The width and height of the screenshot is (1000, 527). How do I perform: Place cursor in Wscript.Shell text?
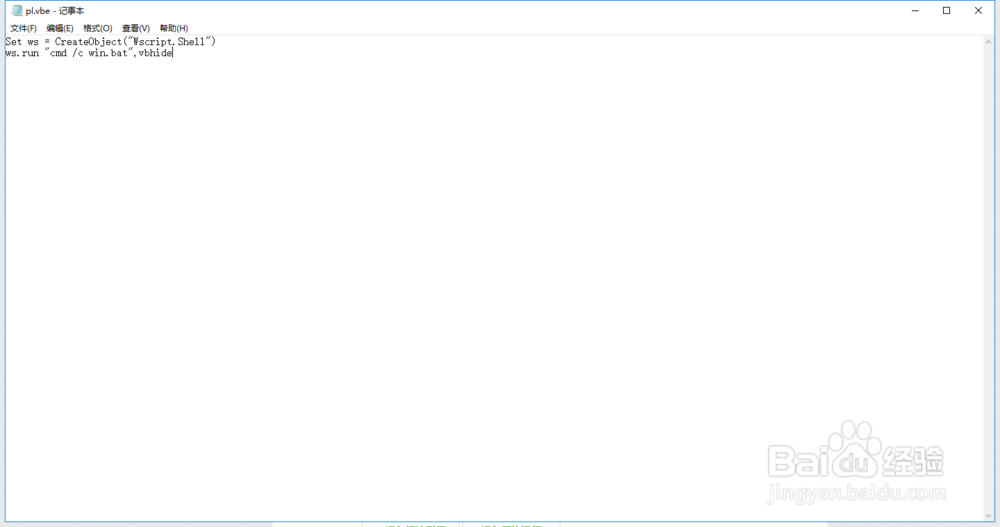(x=169, y=41)
